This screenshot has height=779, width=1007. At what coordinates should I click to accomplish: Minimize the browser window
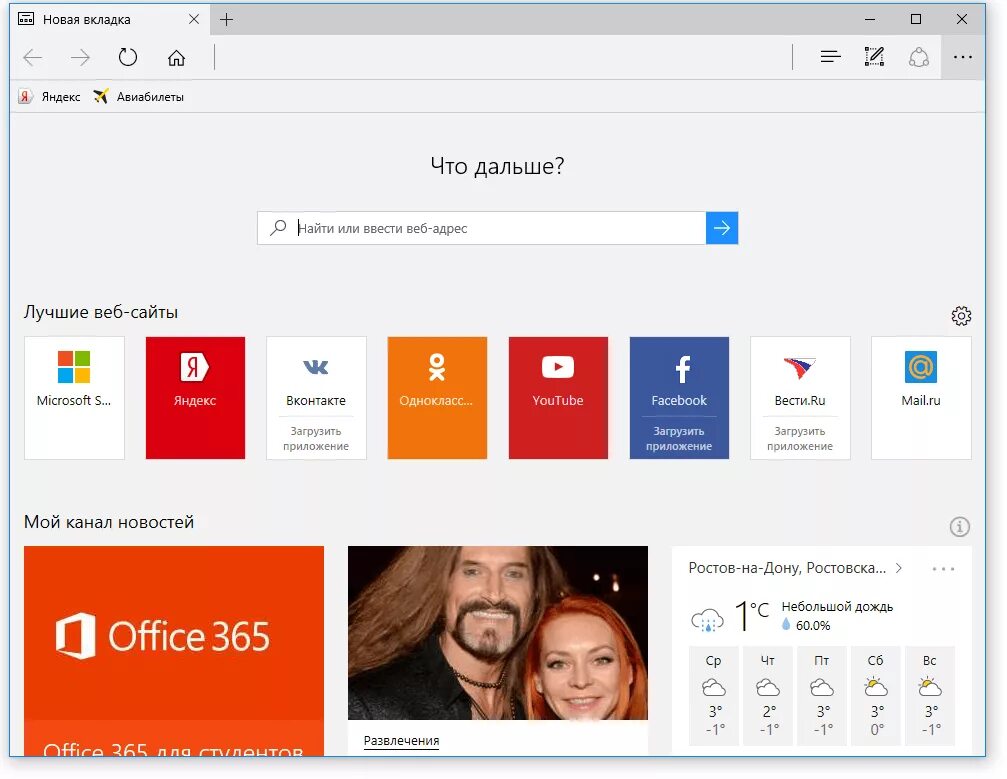[870, 19]
